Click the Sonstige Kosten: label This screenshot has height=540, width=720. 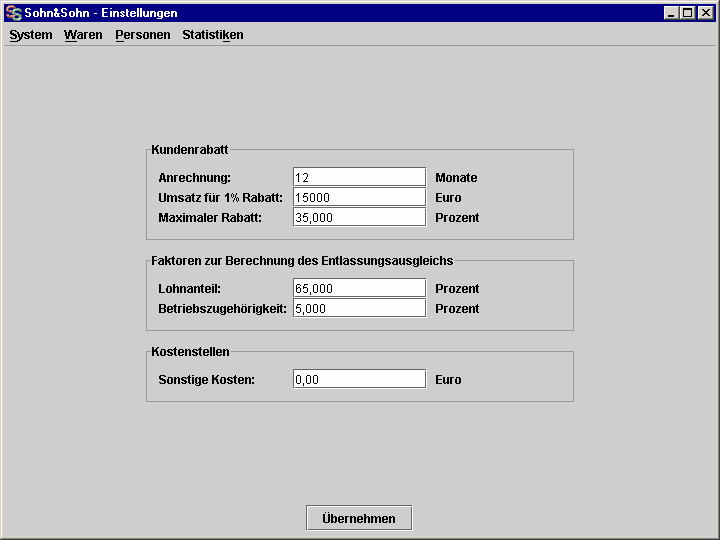pos(207,380)
